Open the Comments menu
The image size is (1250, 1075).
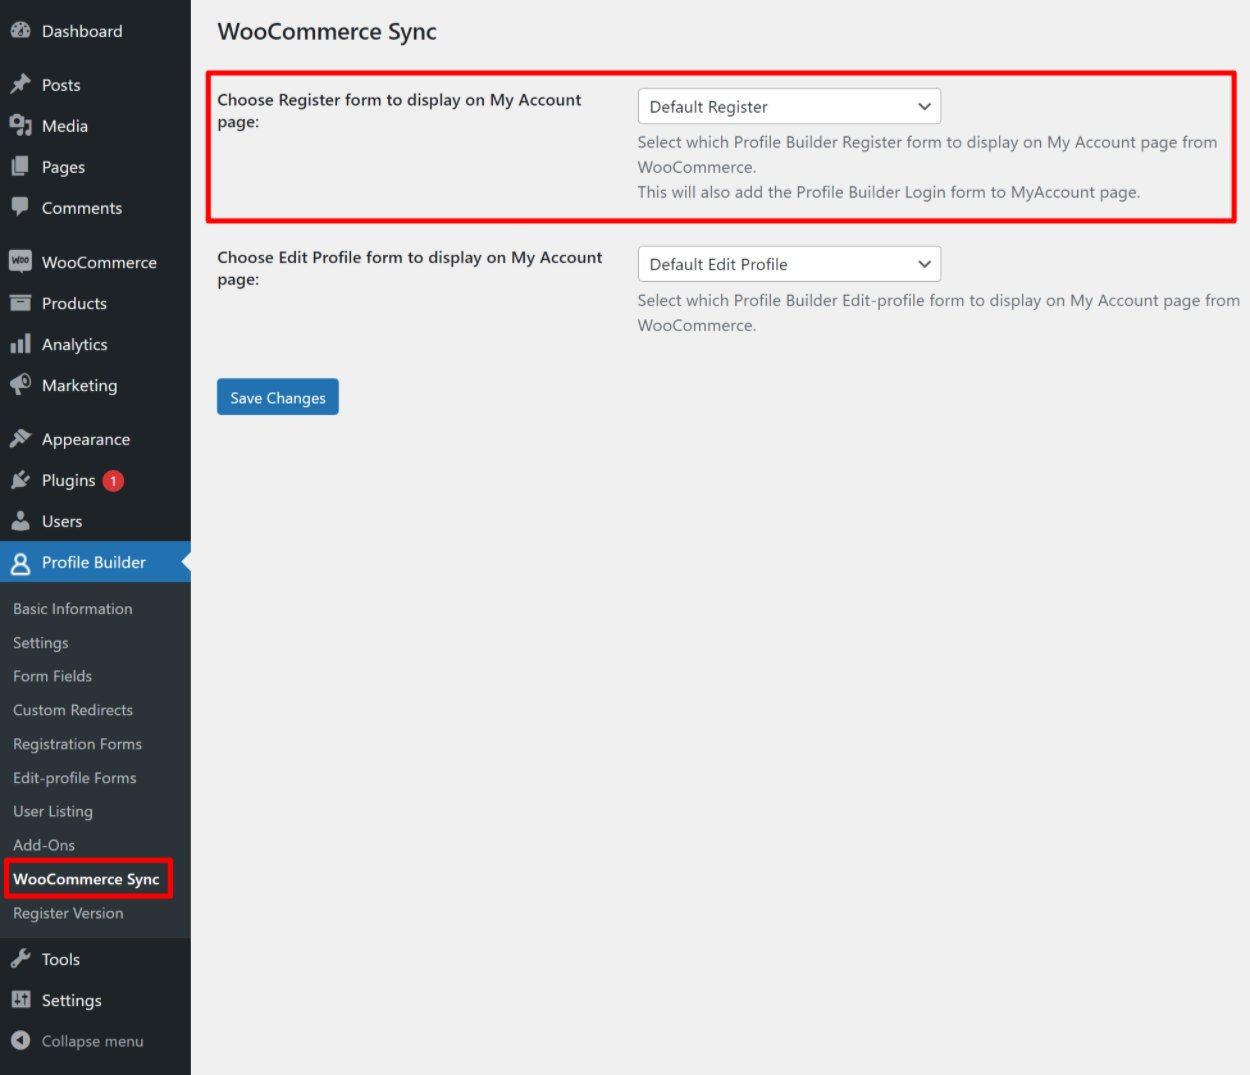(x=95, y=208)
